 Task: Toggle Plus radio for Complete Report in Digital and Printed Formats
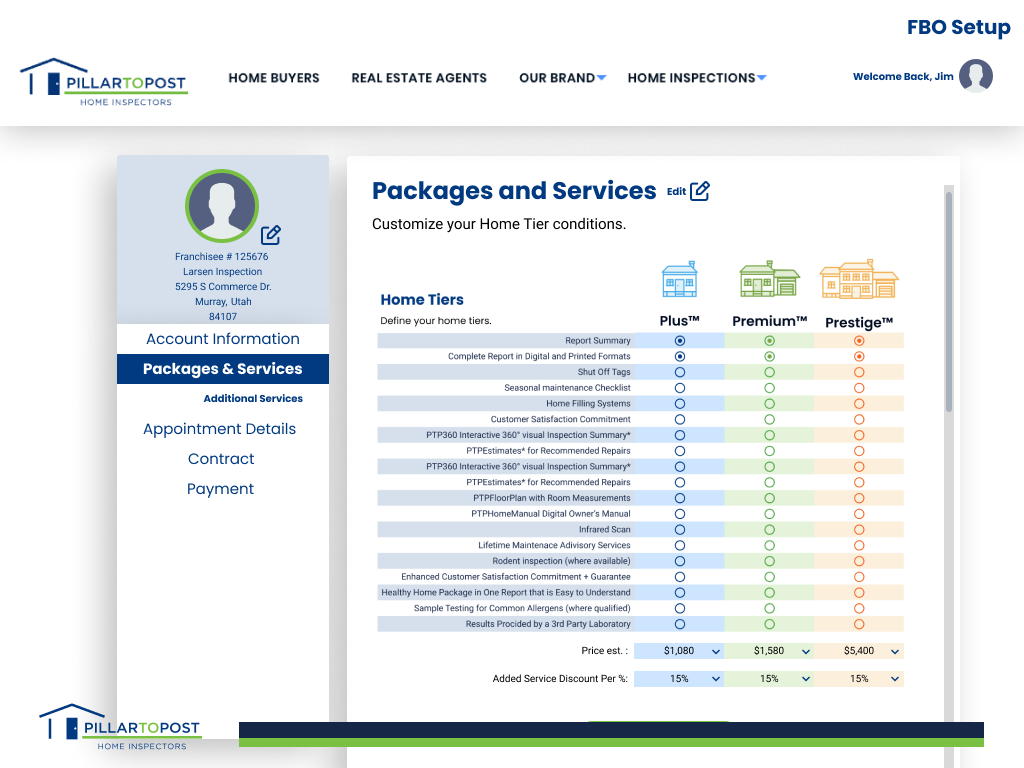pyautogui.click(x=680, y=357)
